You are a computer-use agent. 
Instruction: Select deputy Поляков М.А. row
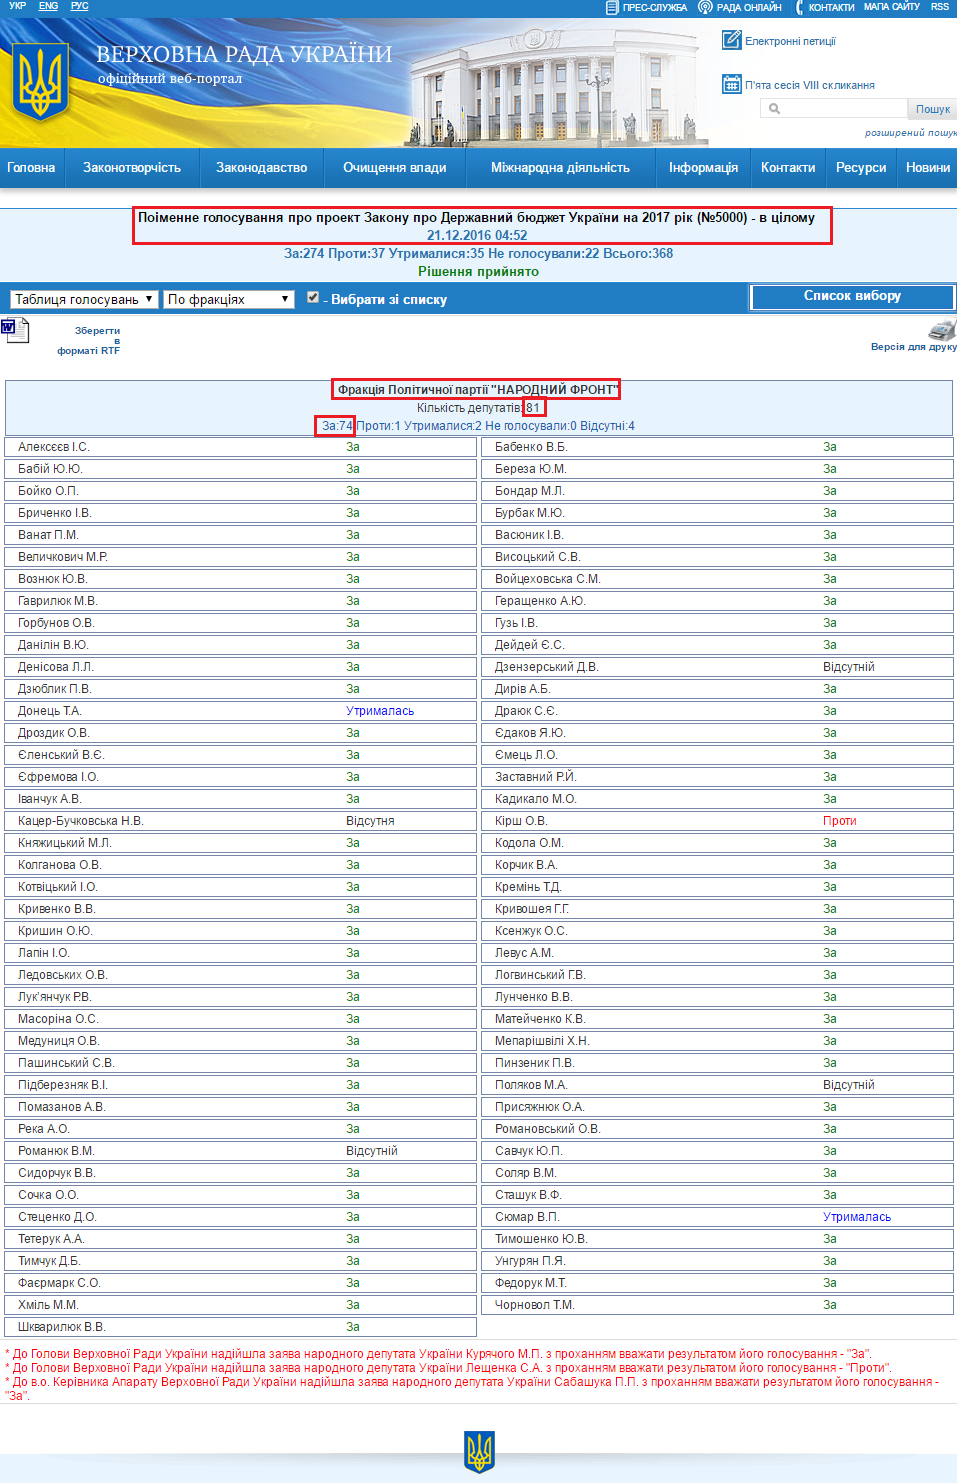717,1085
